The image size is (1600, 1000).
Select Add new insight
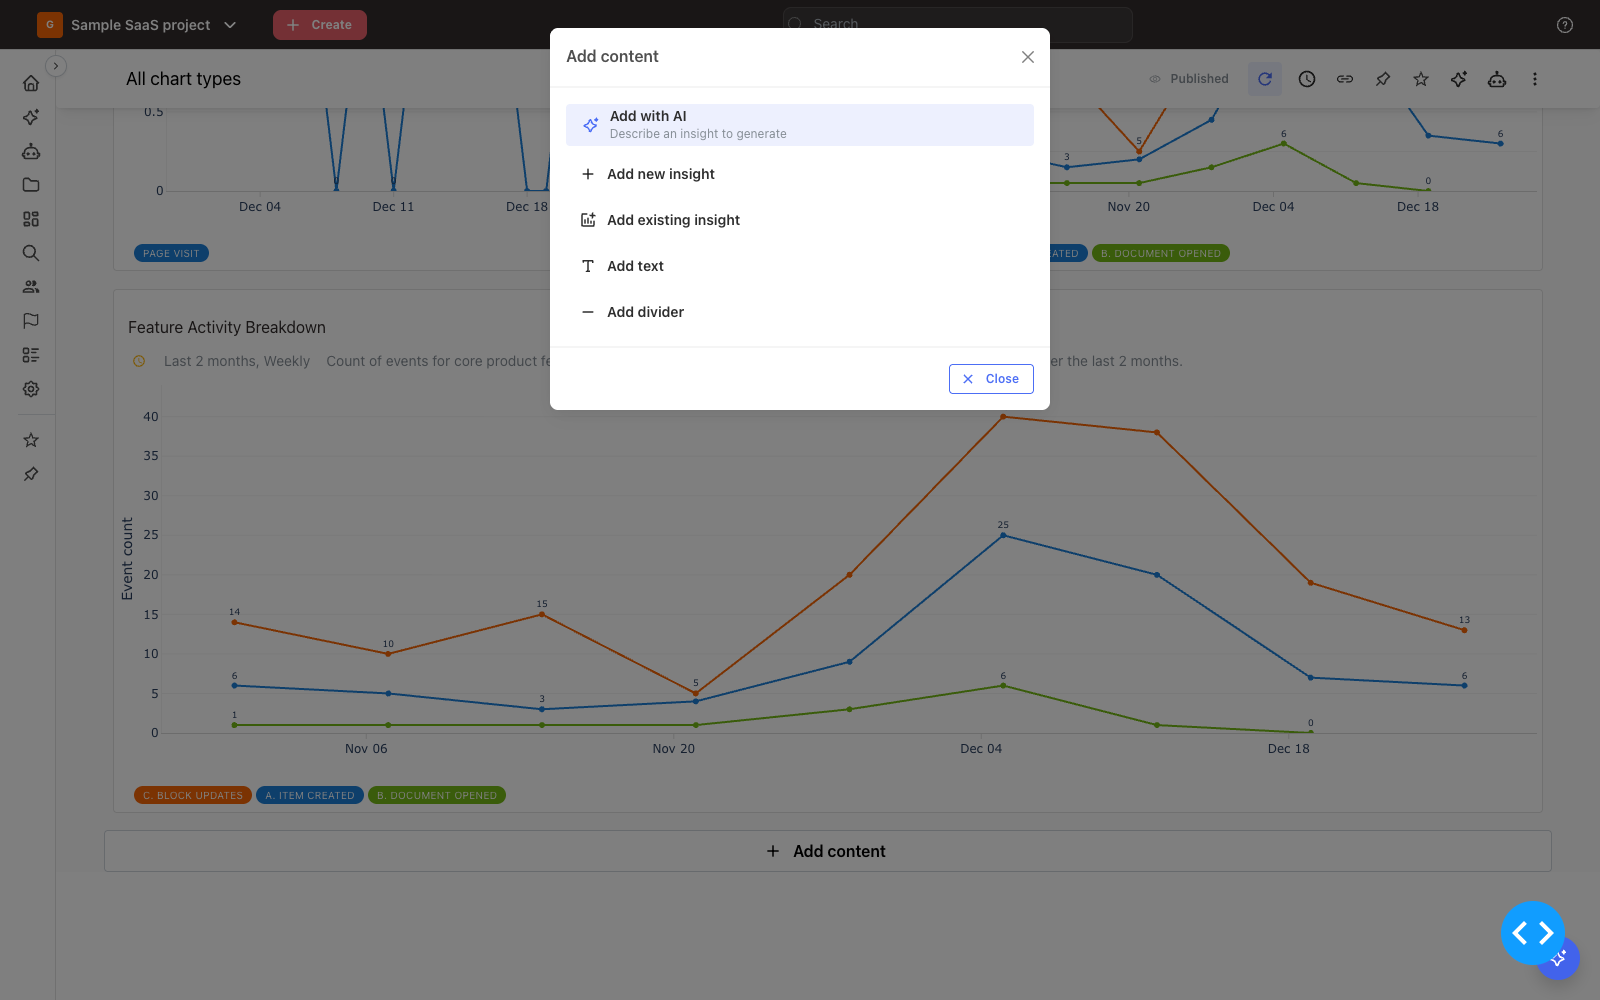(800, 174)
